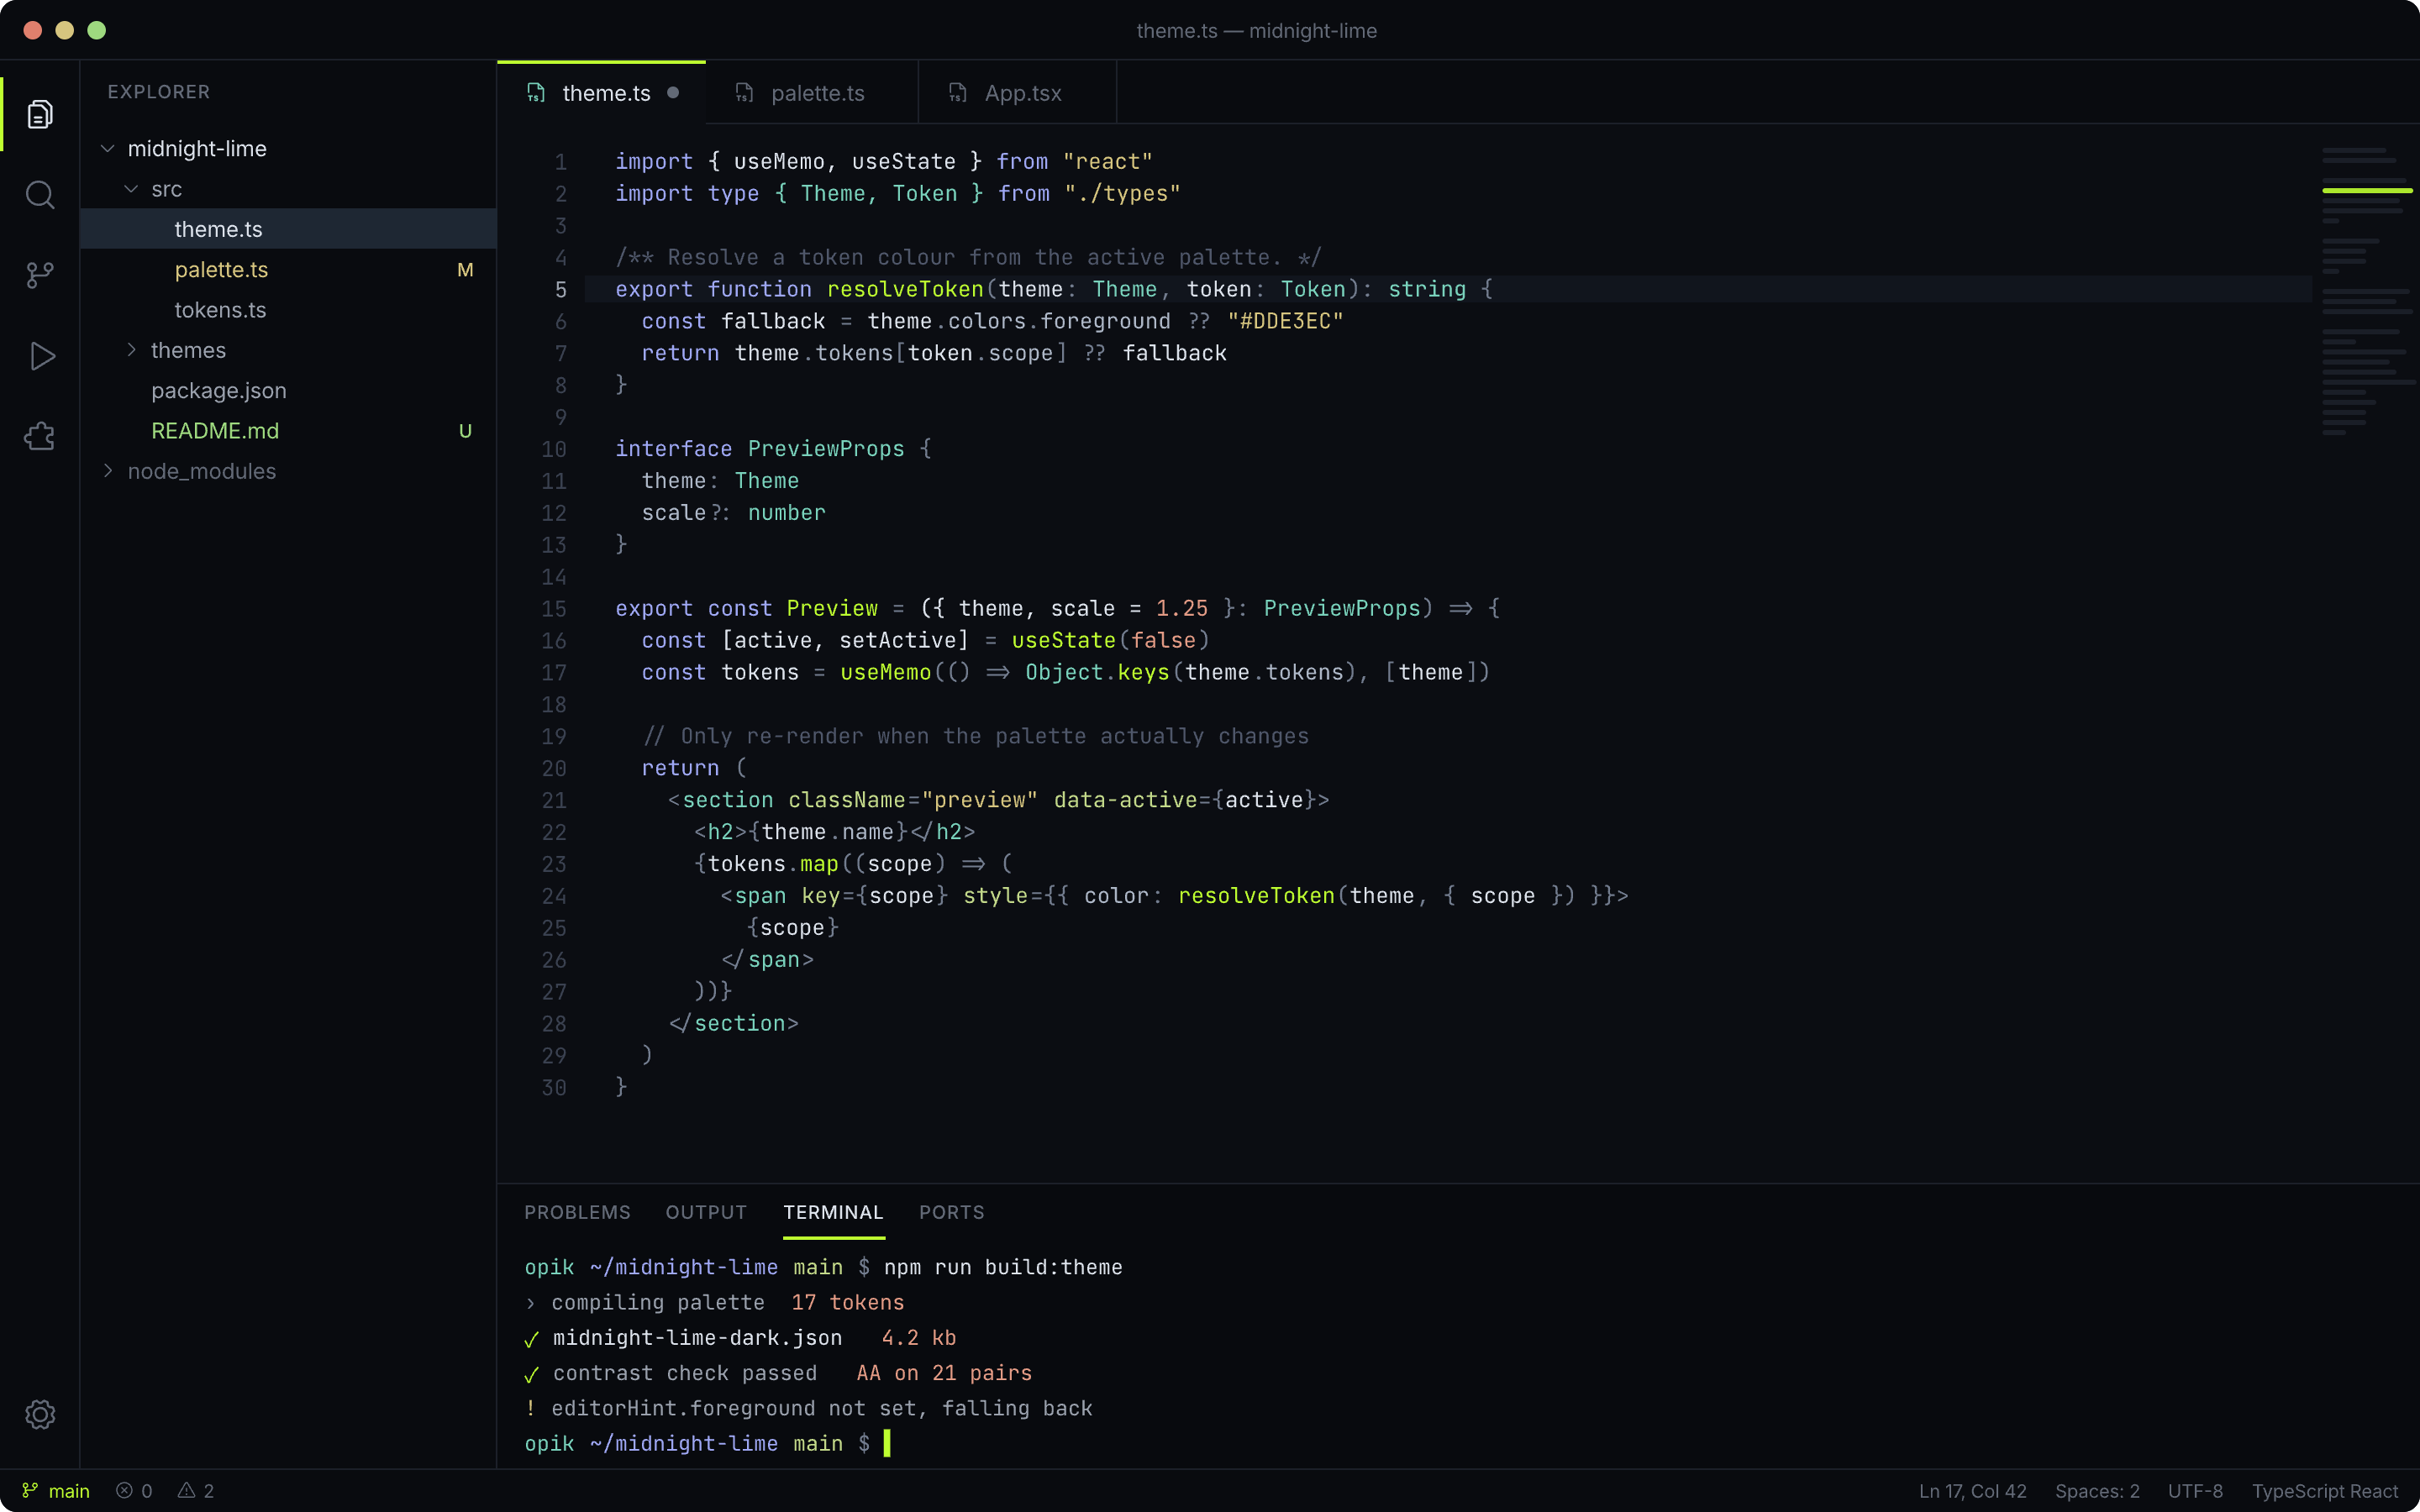Click the errors count icon in status bar

[124, 1491]
